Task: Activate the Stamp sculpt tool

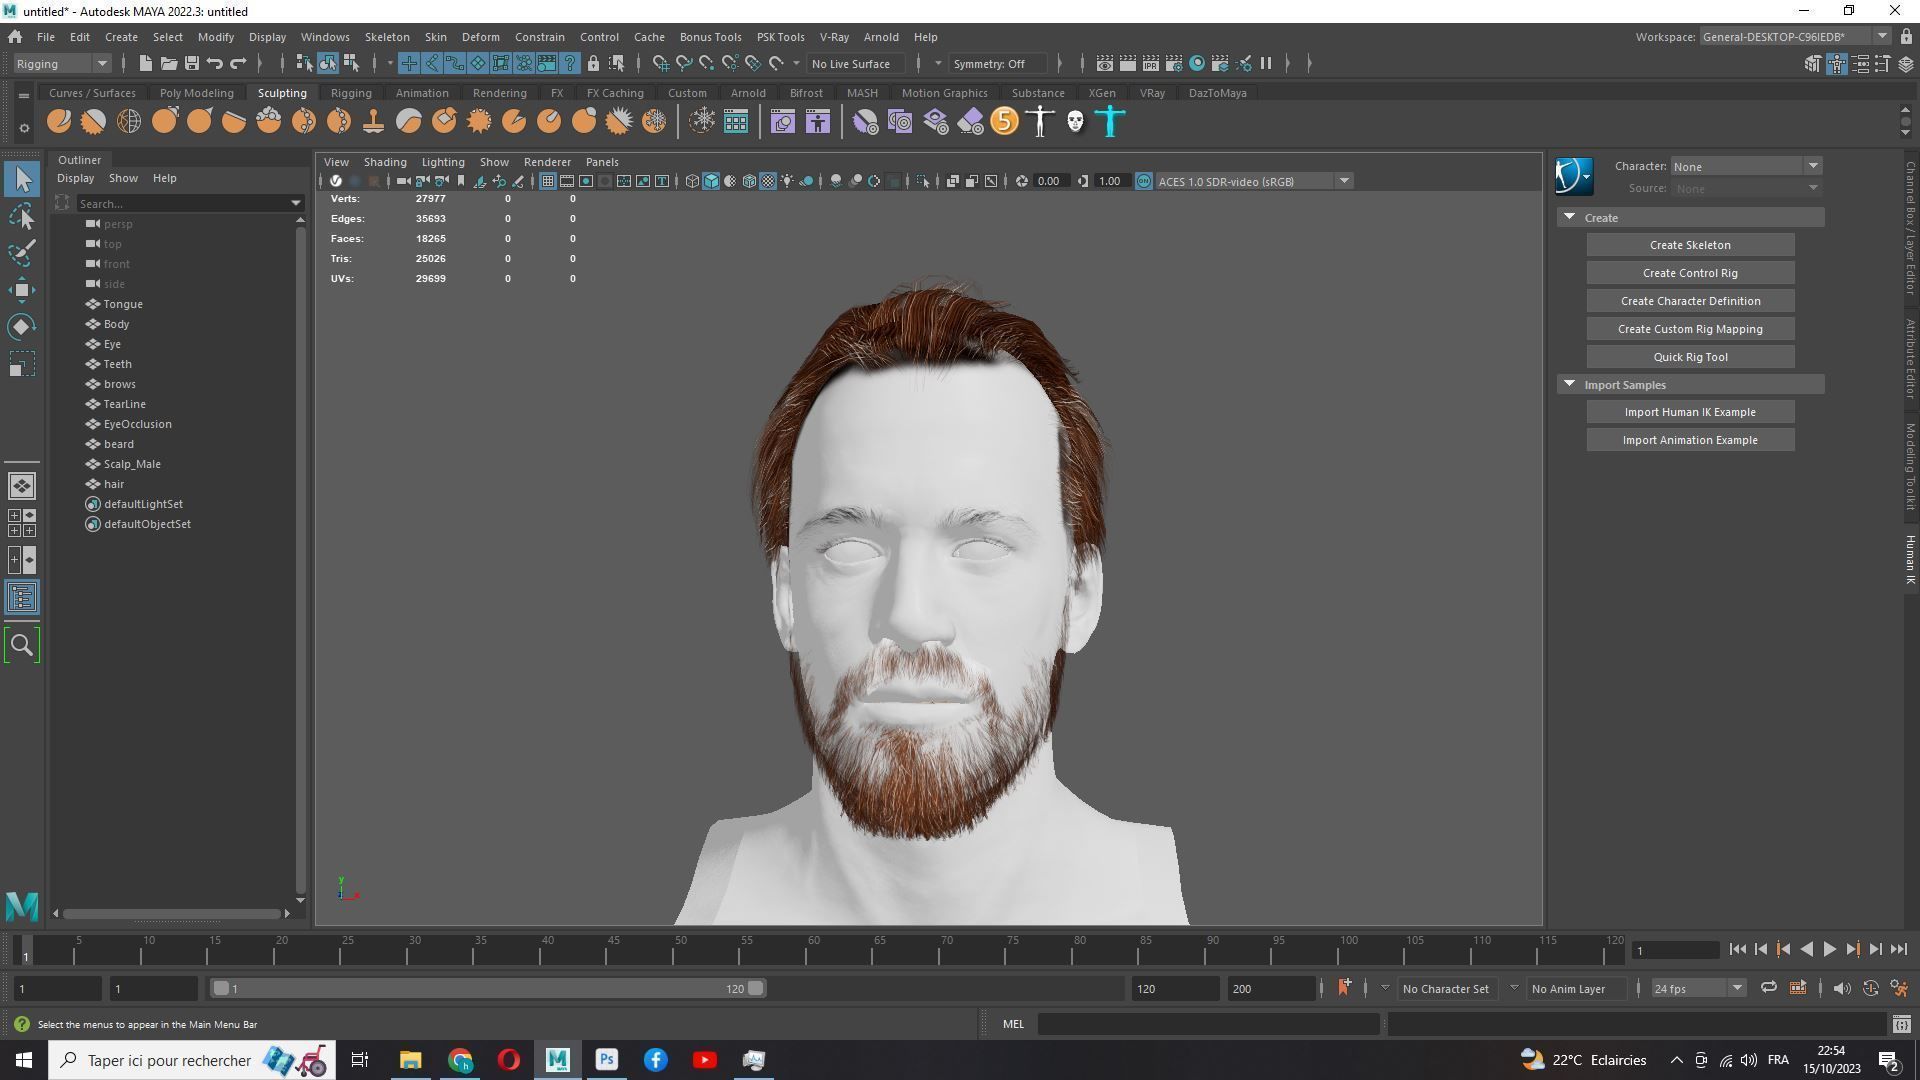Action: click(x=374, y=122)
